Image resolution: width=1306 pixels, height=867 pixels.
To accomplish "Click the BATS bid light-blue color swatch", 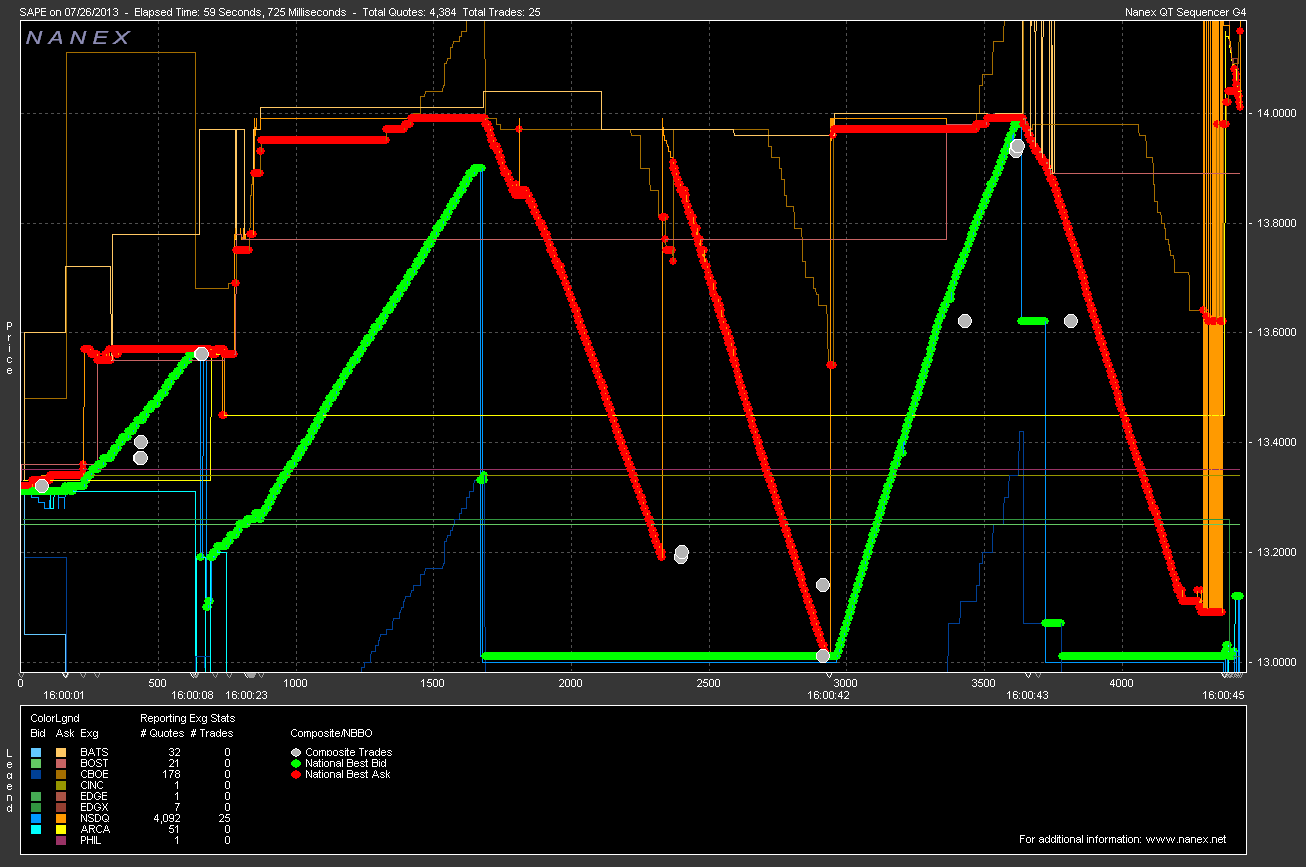I will point(36,752).
